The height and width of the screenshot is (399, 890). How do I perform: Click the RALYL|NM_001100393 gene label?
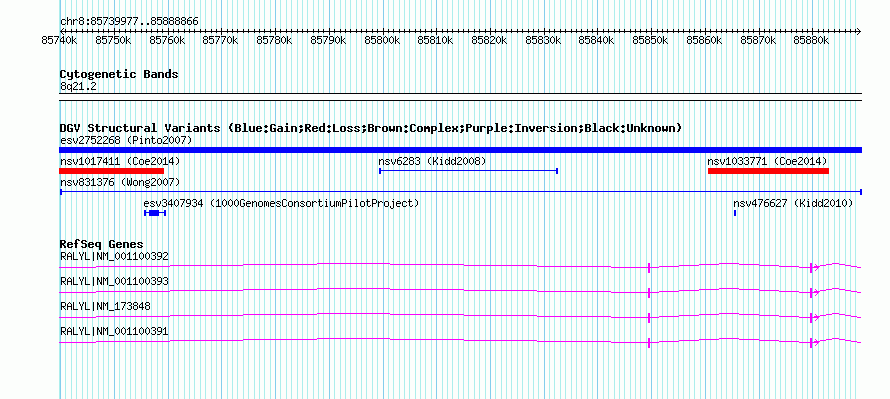pos(114,282)
